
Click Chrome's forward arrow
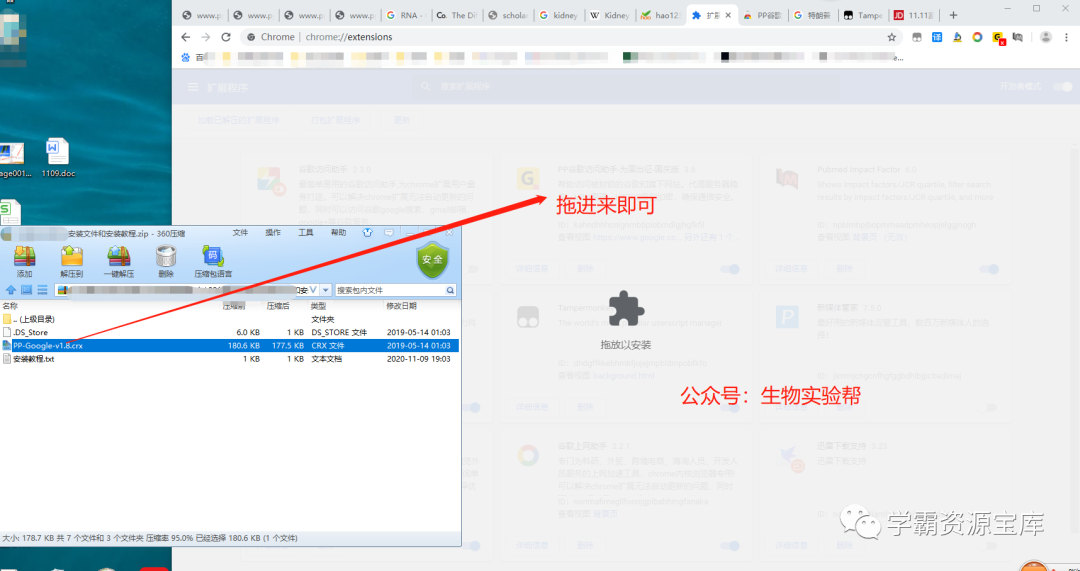[205, 37]
